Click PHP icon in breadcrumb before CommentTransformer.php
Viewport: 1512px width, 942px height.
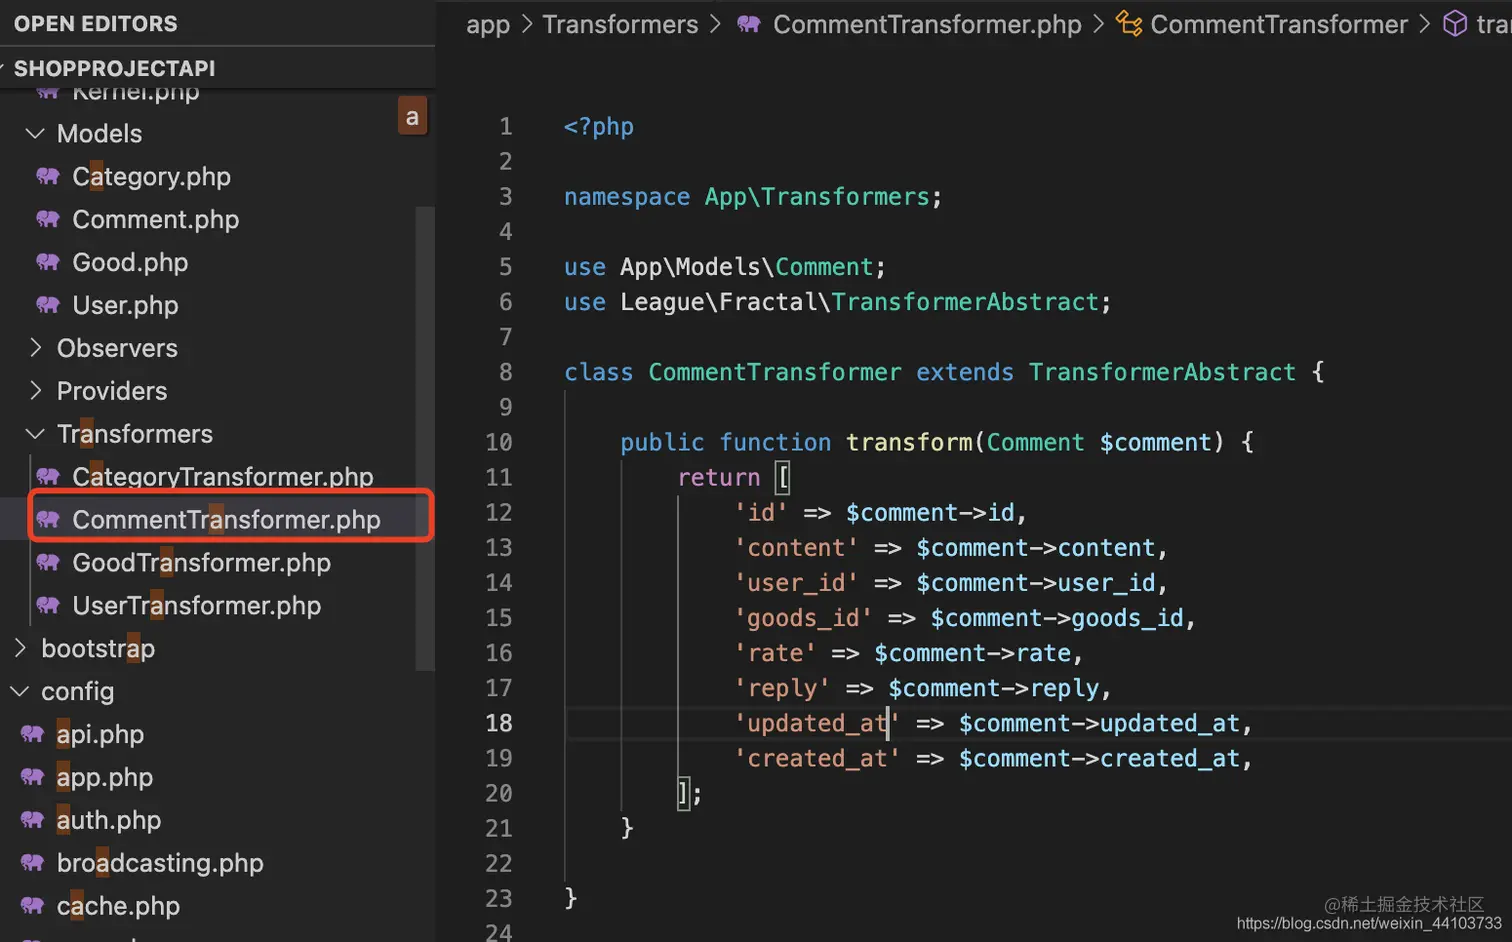tap(749, 25)
